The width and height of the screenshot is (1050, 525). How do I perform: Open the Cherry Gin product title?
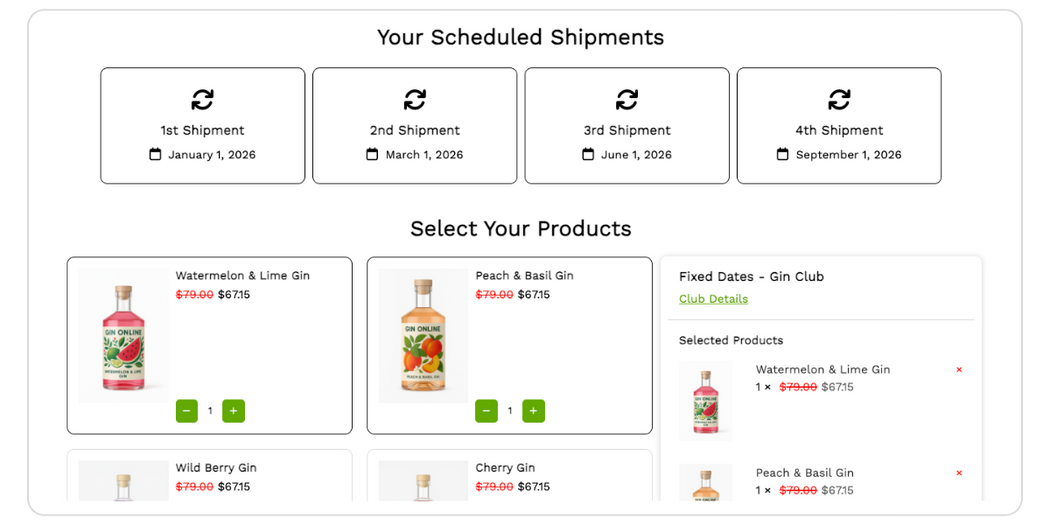505,468
